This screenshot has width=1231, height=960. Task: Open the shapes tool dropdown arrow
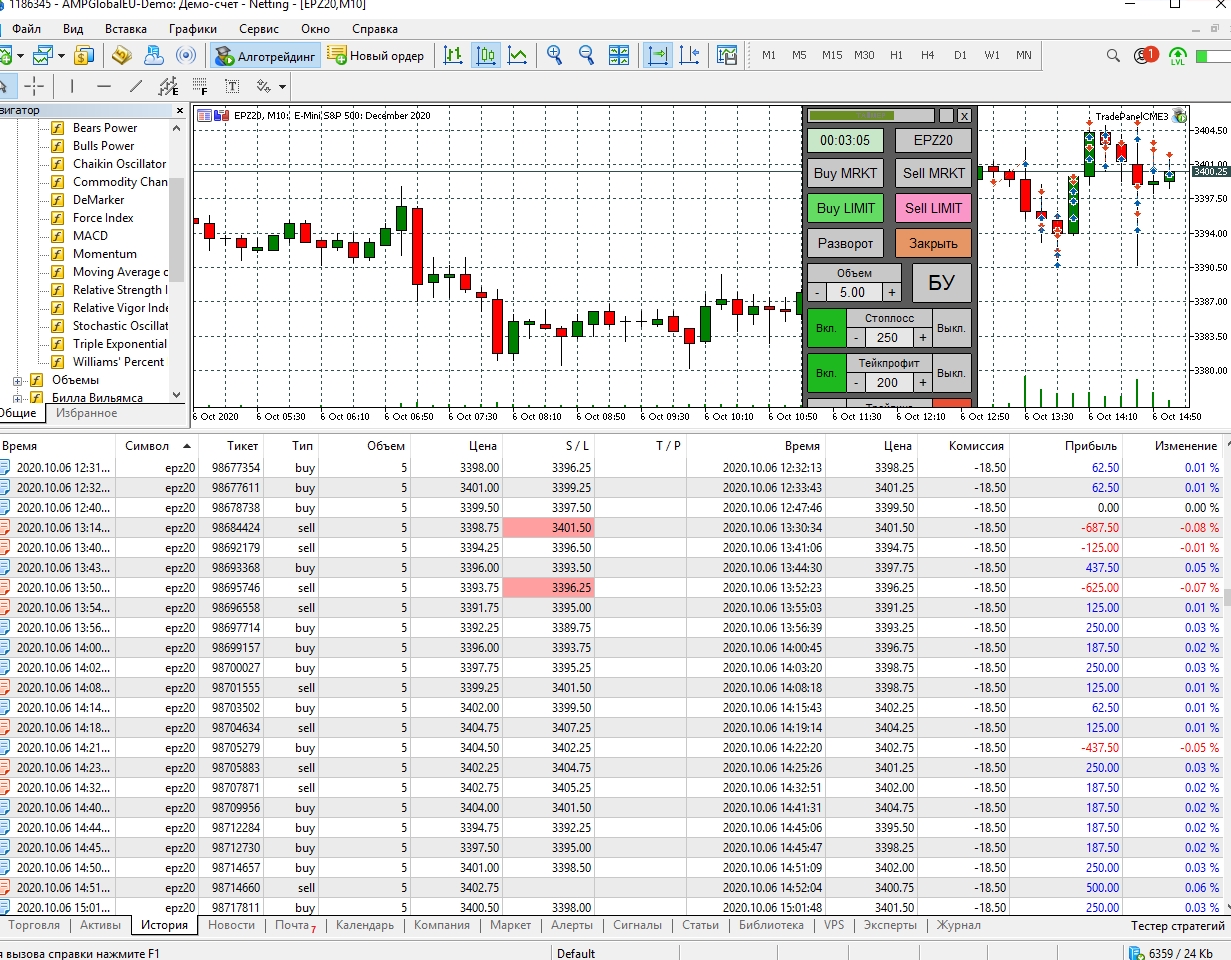(282, 87)
